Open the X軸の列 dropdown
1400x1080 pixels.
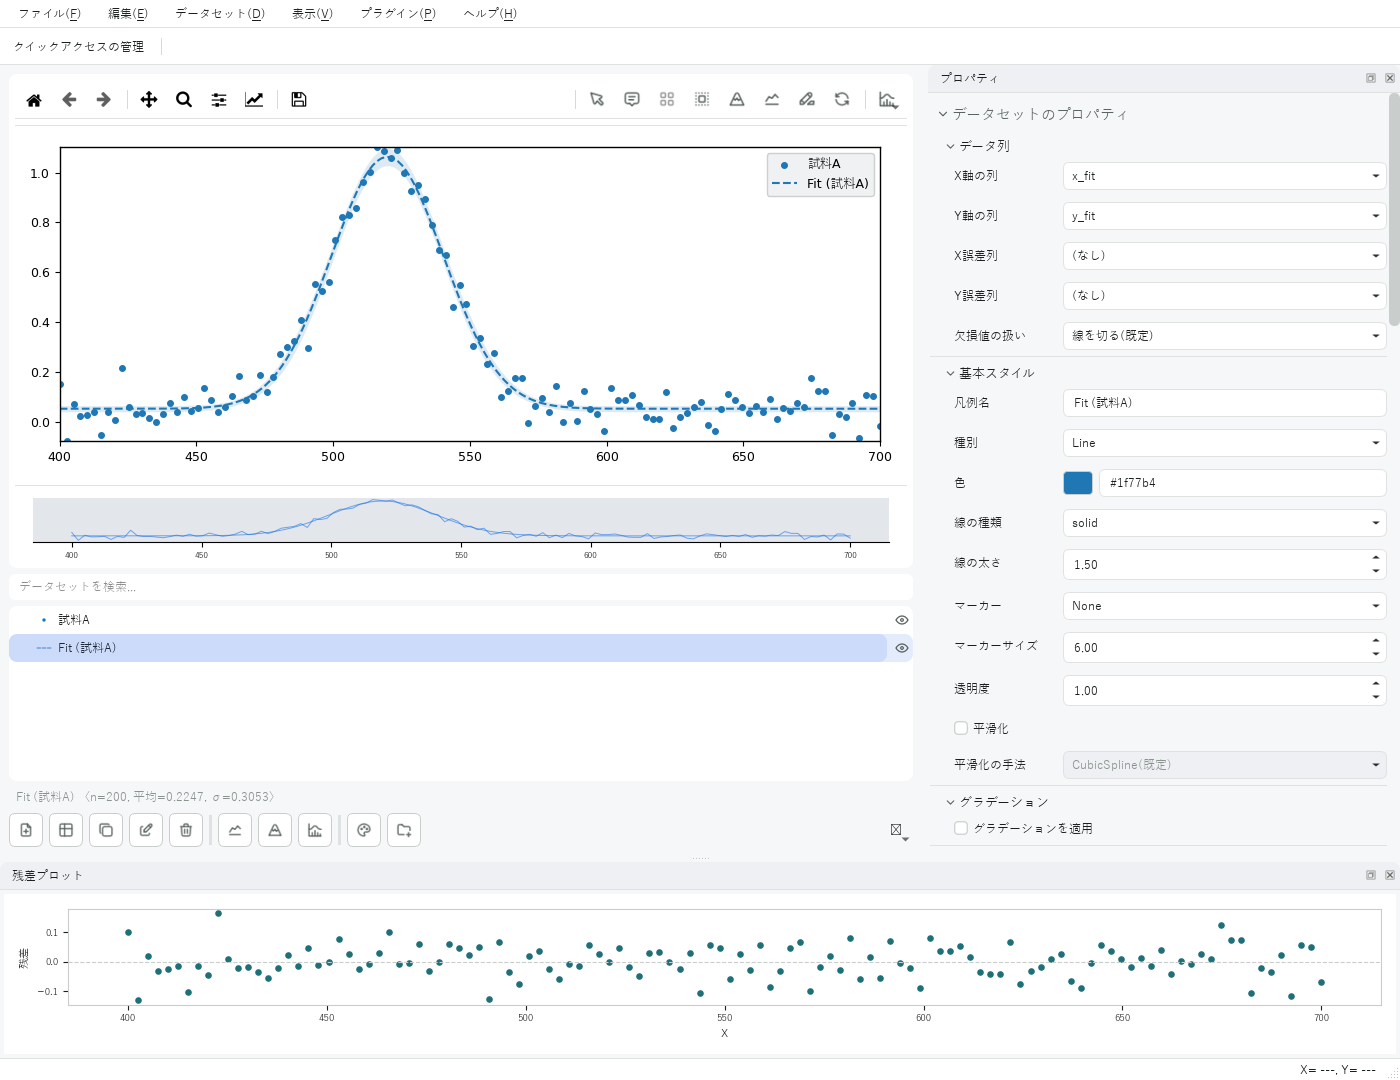point(1224,176)
